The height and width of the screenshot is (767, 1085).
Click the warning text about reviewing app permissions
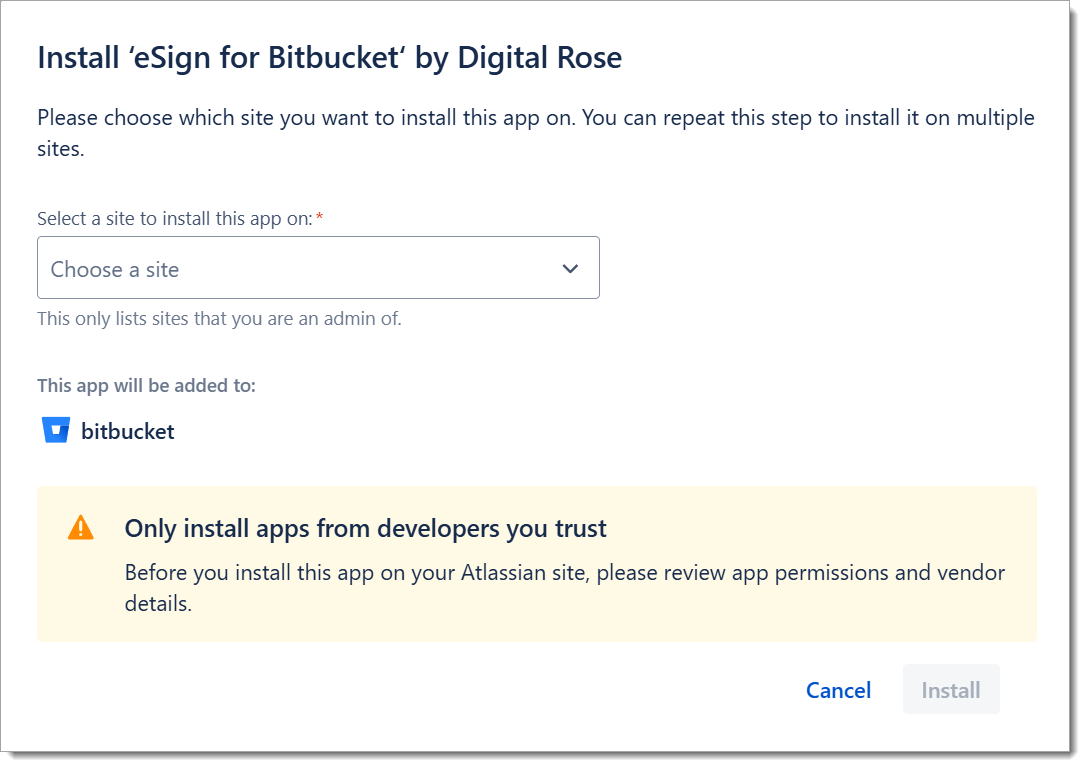[564, 573]
